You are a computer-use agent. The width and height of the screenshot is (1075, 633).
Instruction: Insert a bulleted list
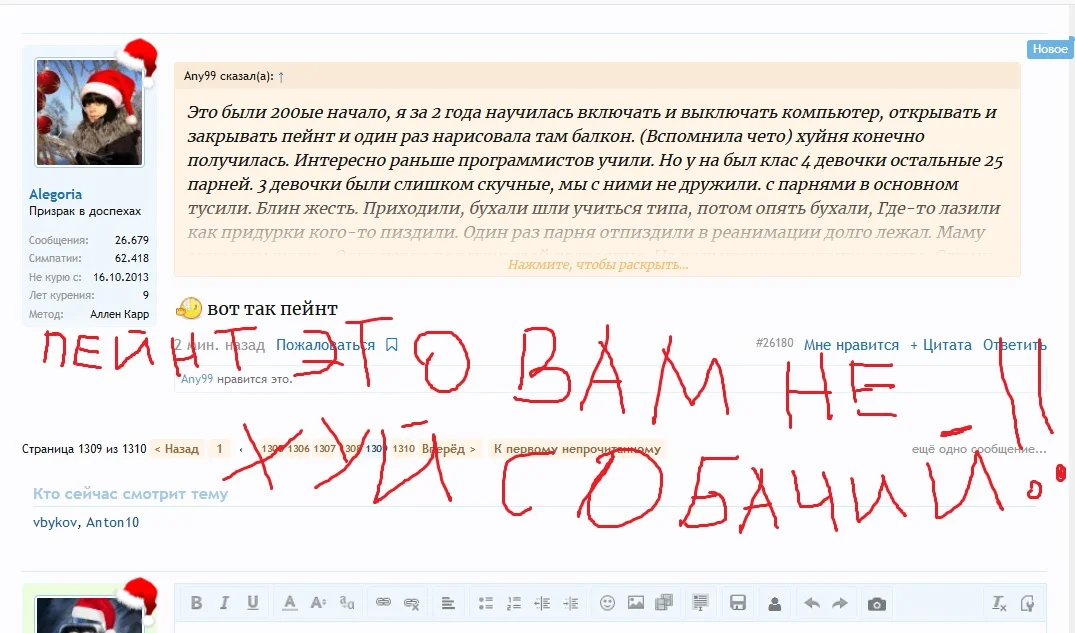click(486, 603)
